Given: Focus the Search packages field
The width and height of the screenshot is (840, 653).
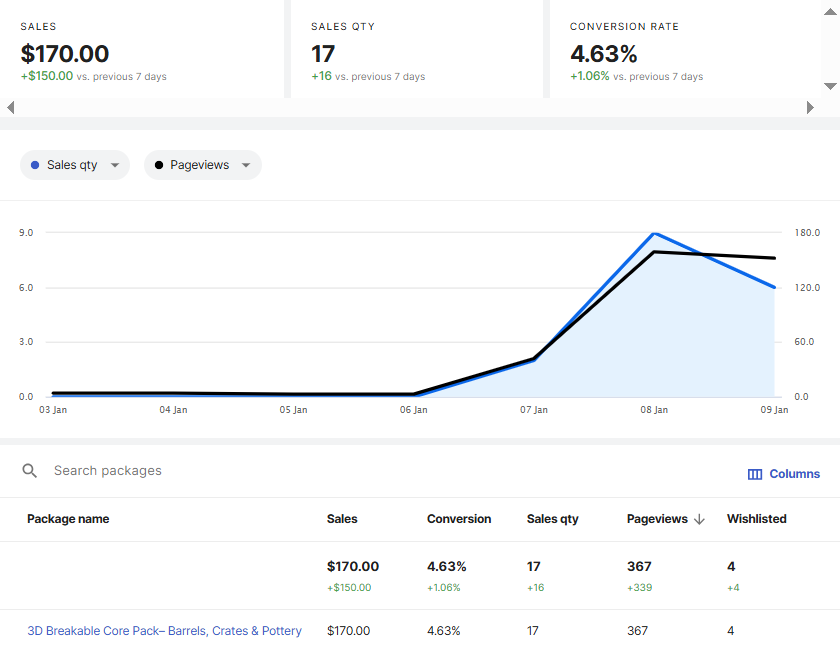Looking at the screenshot, I should [x=107, y=471].
